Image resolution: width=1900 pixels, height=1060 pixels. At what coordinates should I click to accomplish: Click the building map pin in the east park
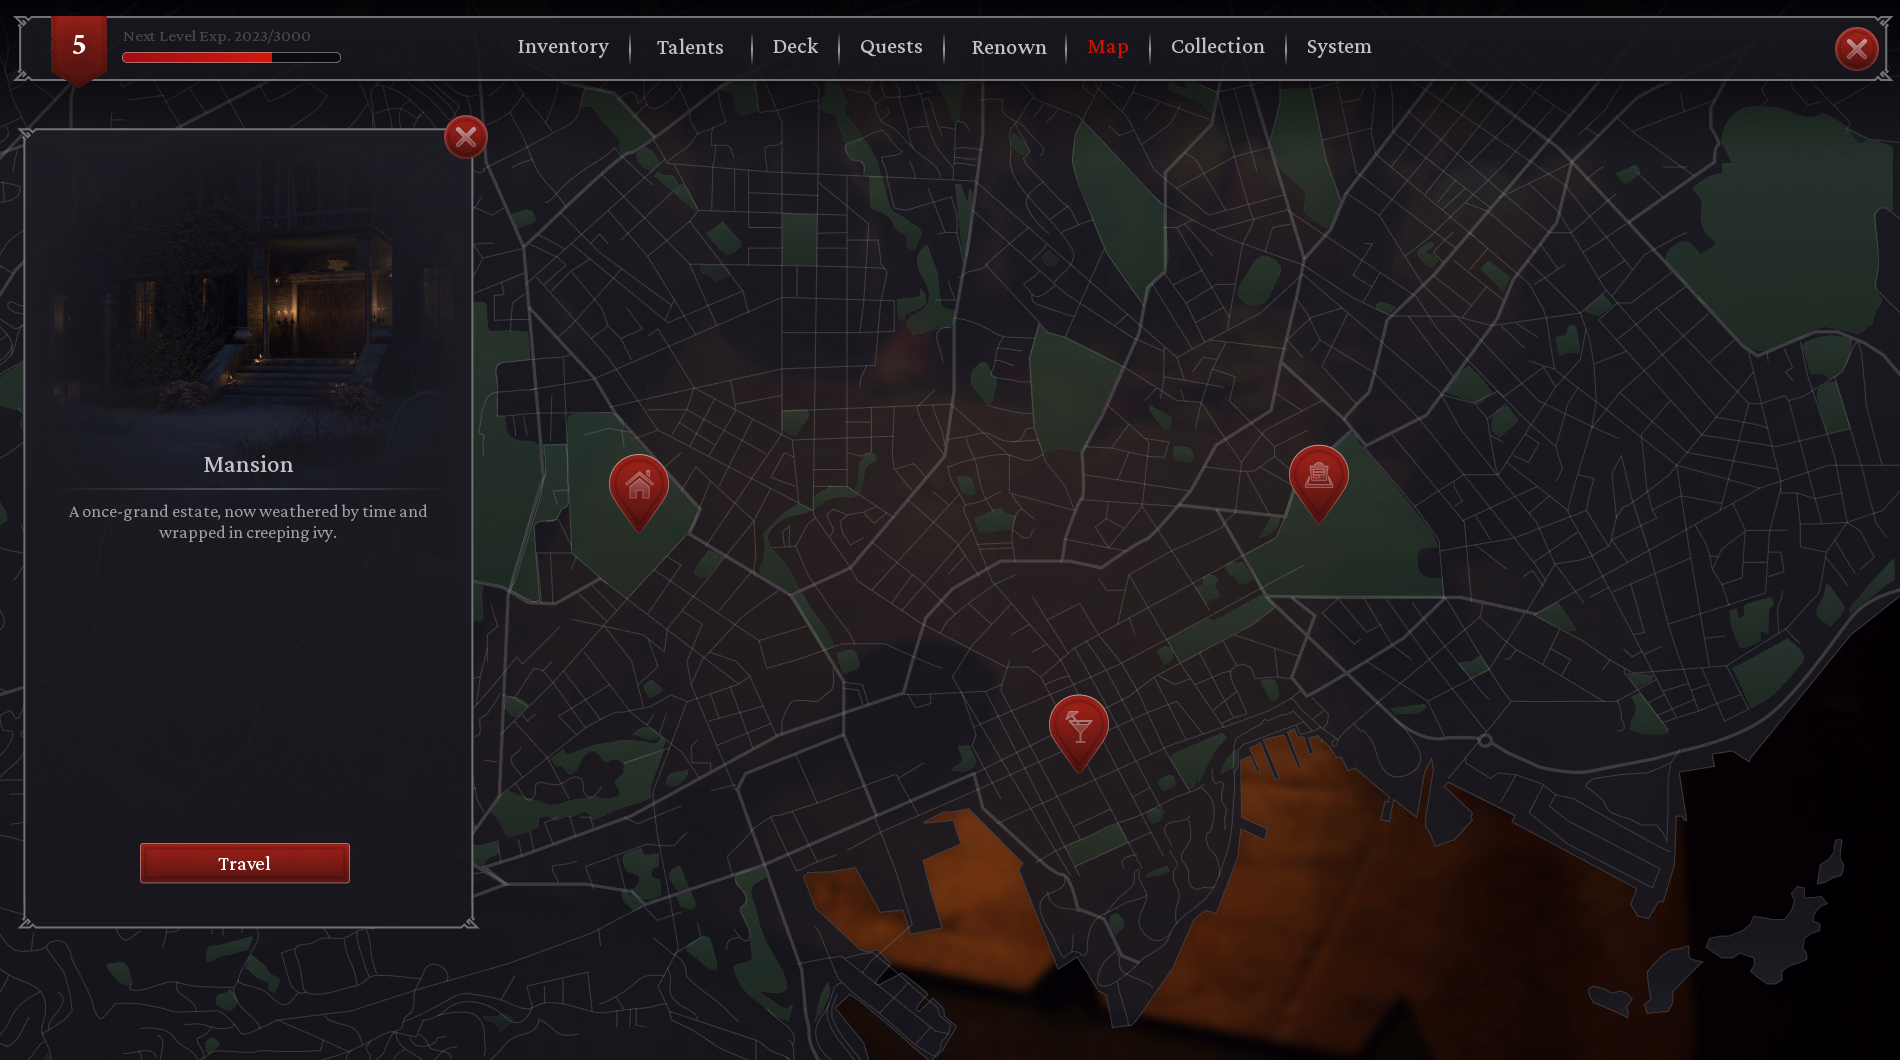click(1318, 477)
